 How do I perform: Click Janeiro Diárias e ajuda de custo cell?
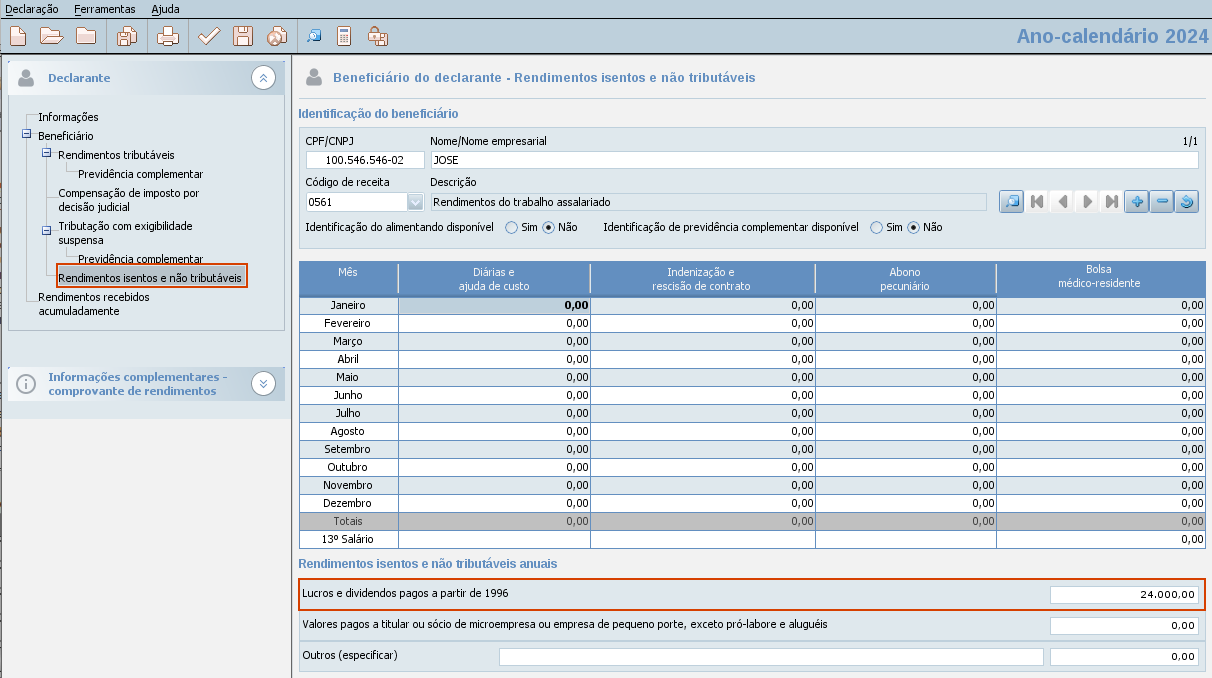click(x=494, y=305)
